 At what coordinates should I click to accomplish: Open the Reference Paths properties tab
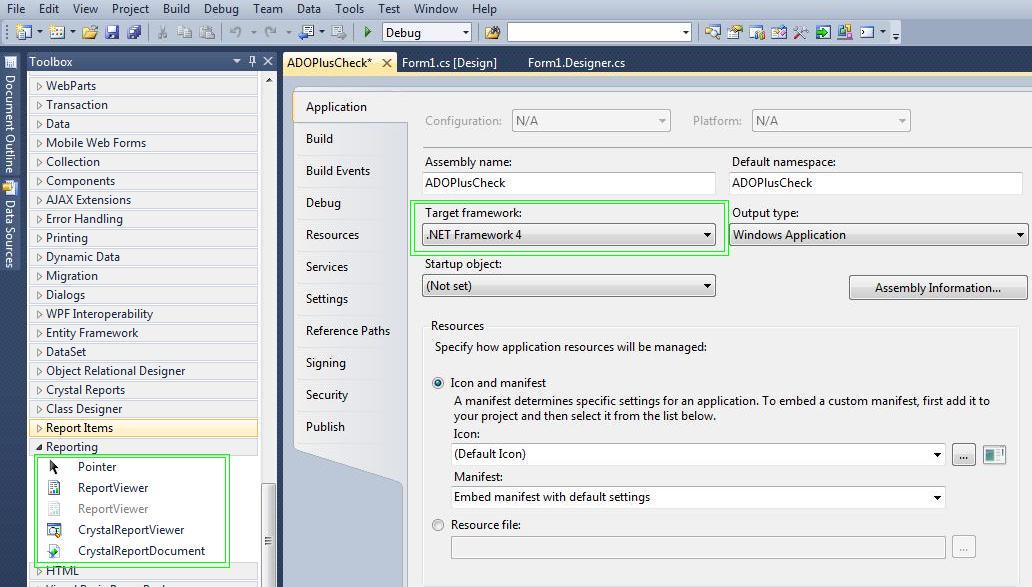coord(348,330)
